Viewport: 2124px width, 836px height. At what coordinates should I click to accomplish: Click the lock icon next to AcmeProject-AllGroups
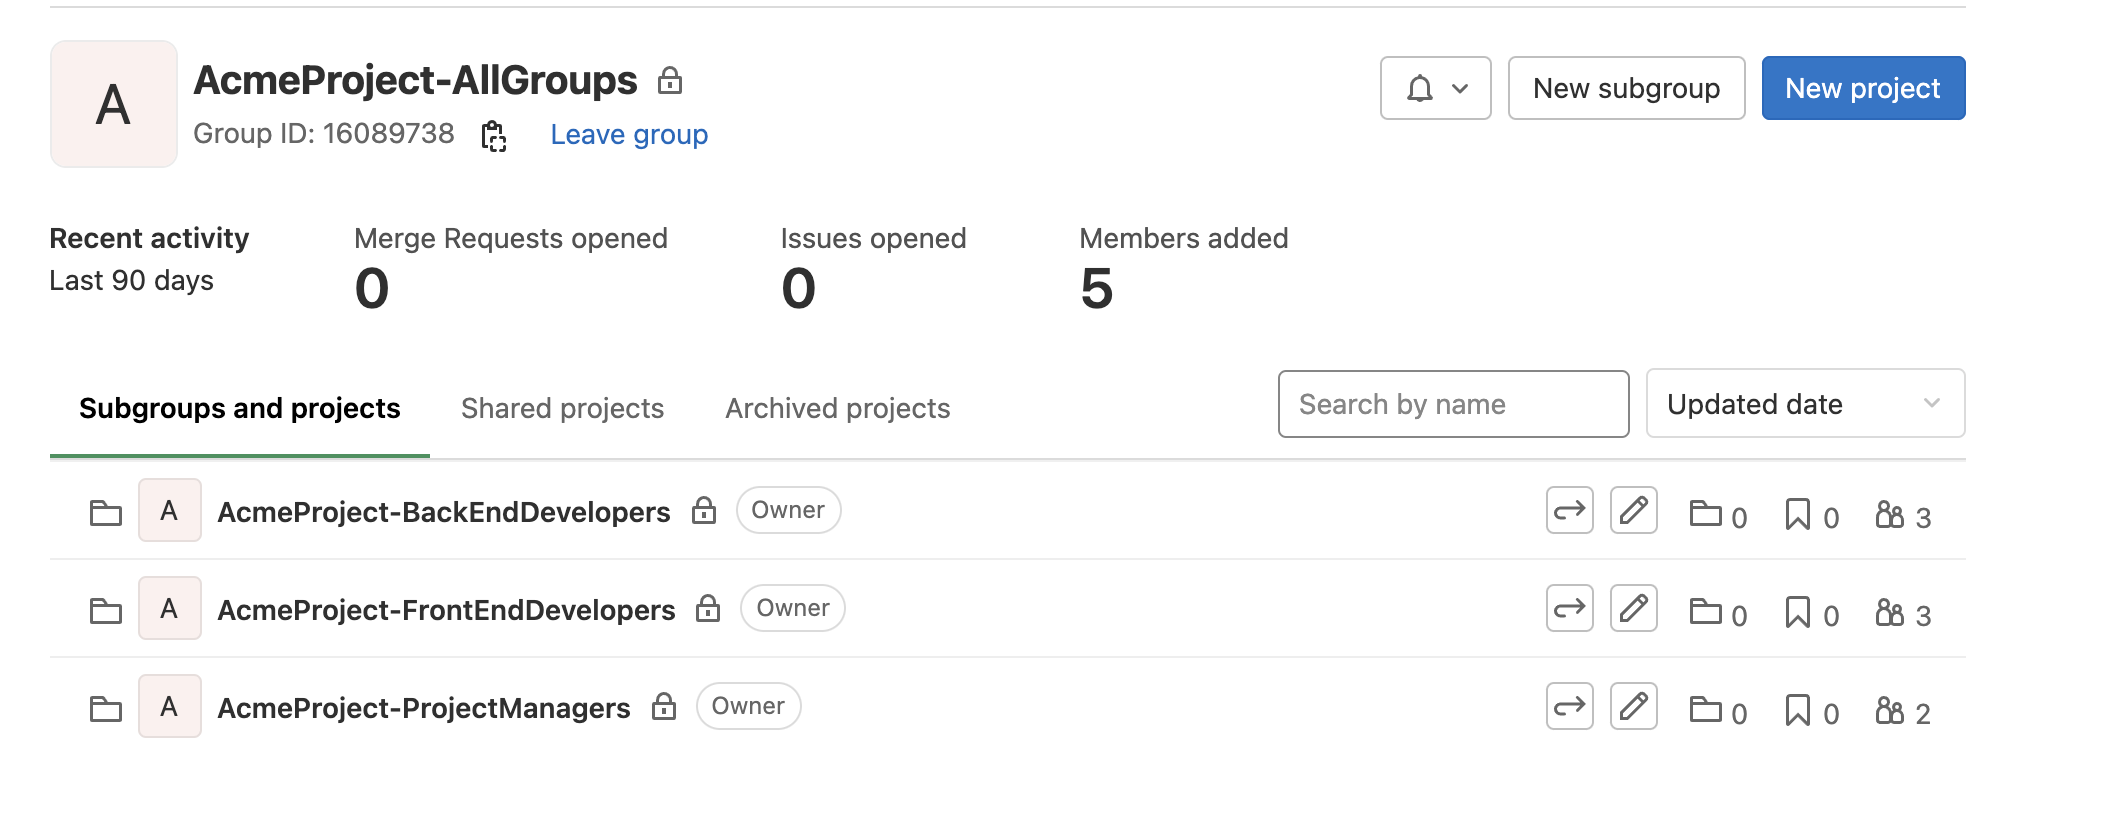pos(670,80)
